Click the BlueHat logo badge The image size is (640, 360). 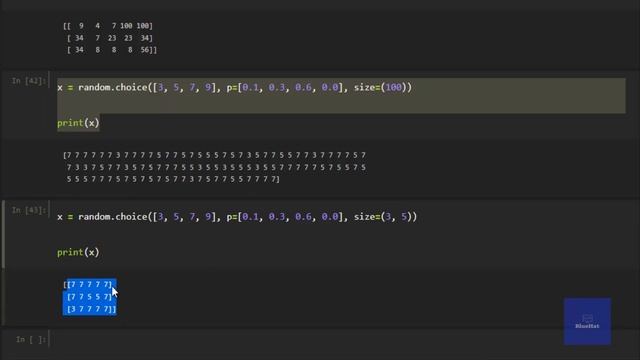[587, 321]
